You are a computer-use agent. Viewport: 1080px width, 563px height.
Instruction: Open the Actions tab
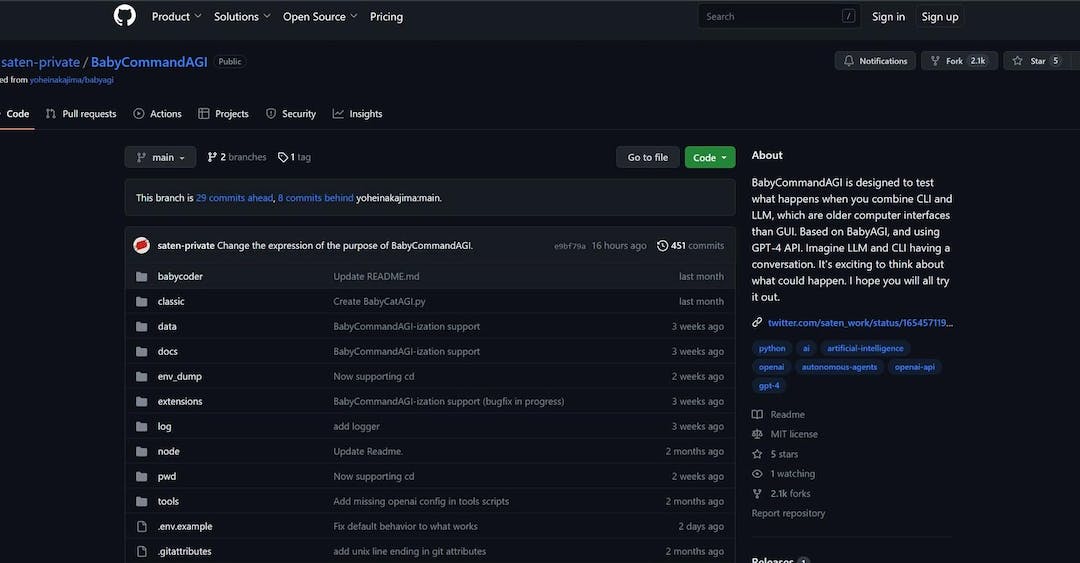tap(158, 114)
